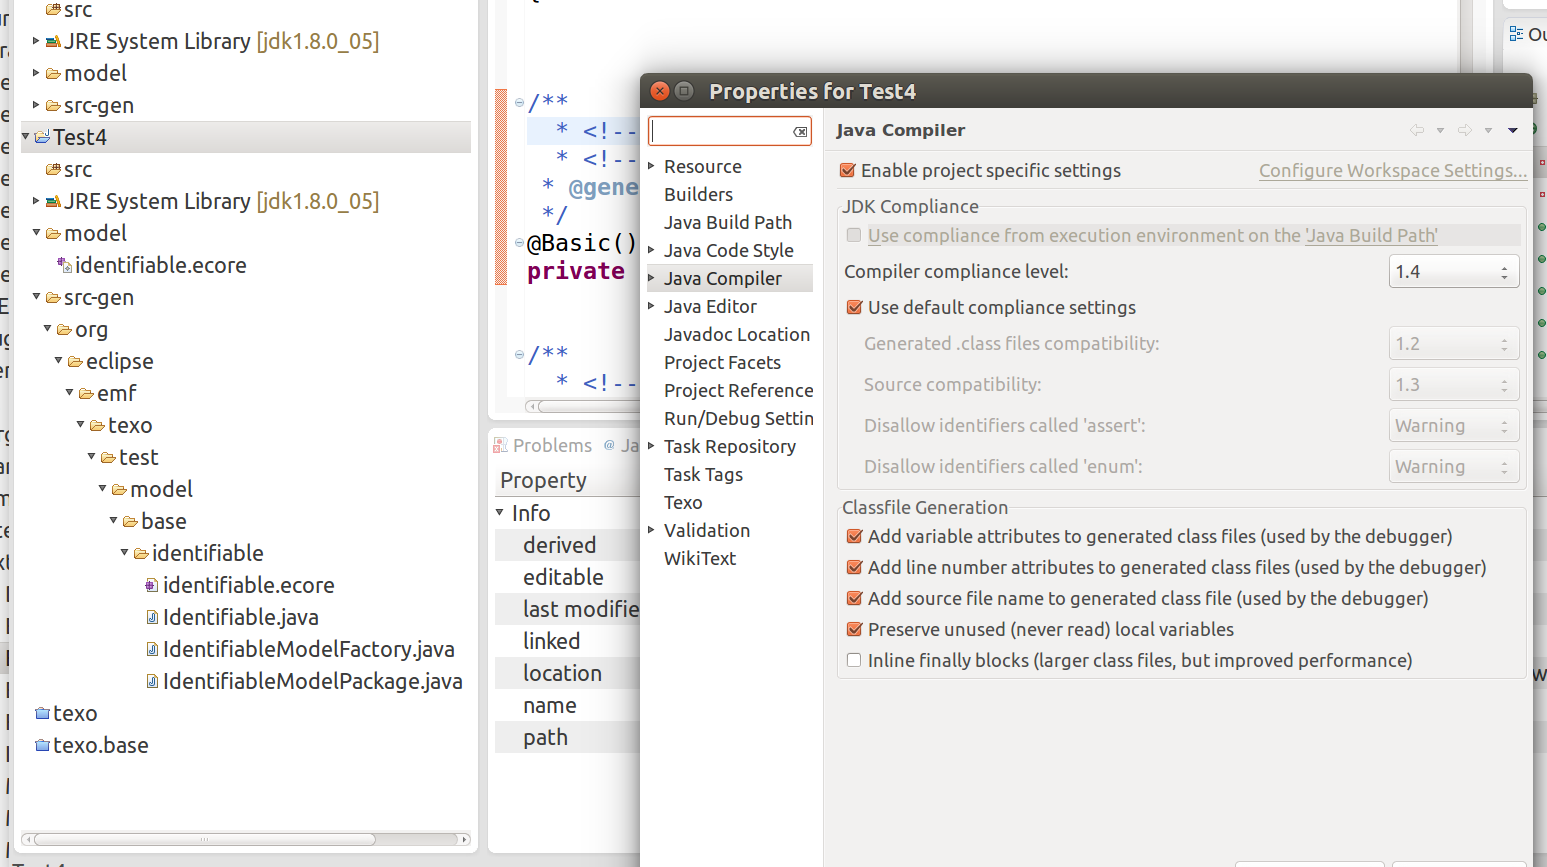Screen dimensions: 1547x867
Task: Toggle Add line number attributes checkbox
Action: click(x=855, y=567)
